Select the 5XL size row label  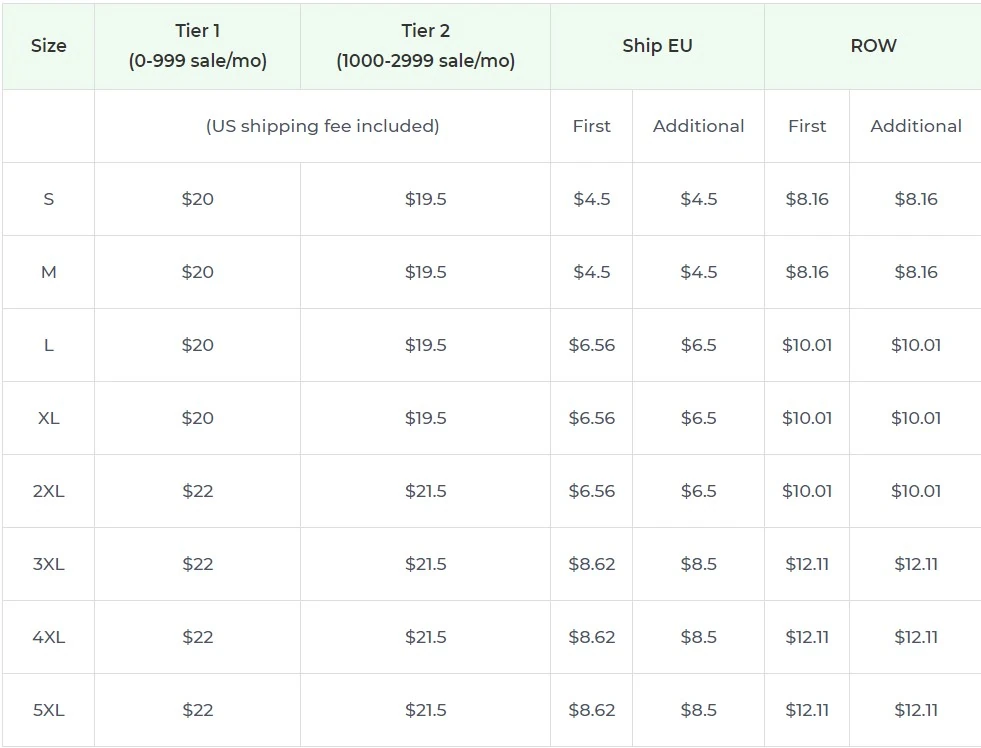tap(48, 710)
